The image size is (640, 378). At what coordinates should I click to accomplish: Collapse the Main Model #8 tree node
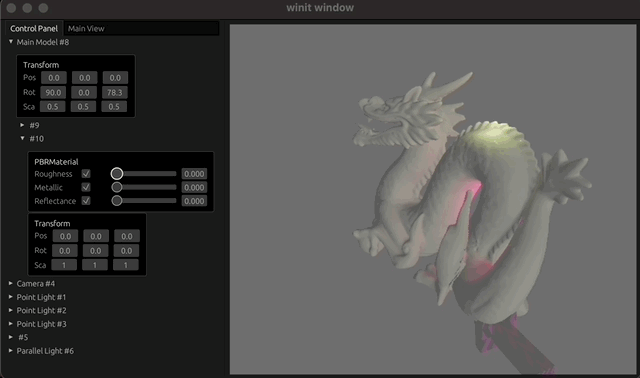point(11,42)
